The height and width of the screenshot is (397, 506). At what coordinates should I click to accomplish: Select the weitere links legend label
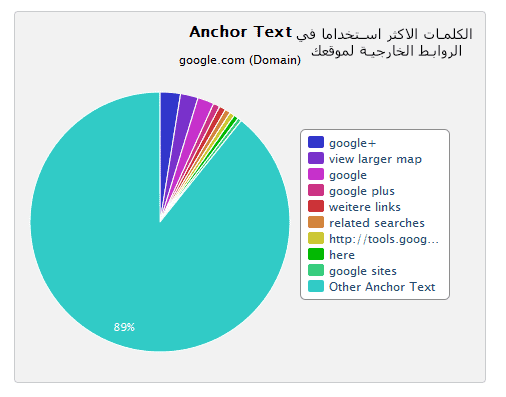point(365,207)
